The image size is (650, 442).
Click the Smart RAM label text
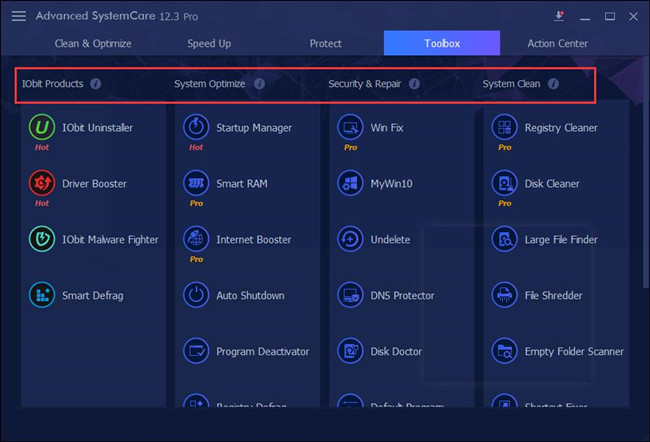point(242,184)
